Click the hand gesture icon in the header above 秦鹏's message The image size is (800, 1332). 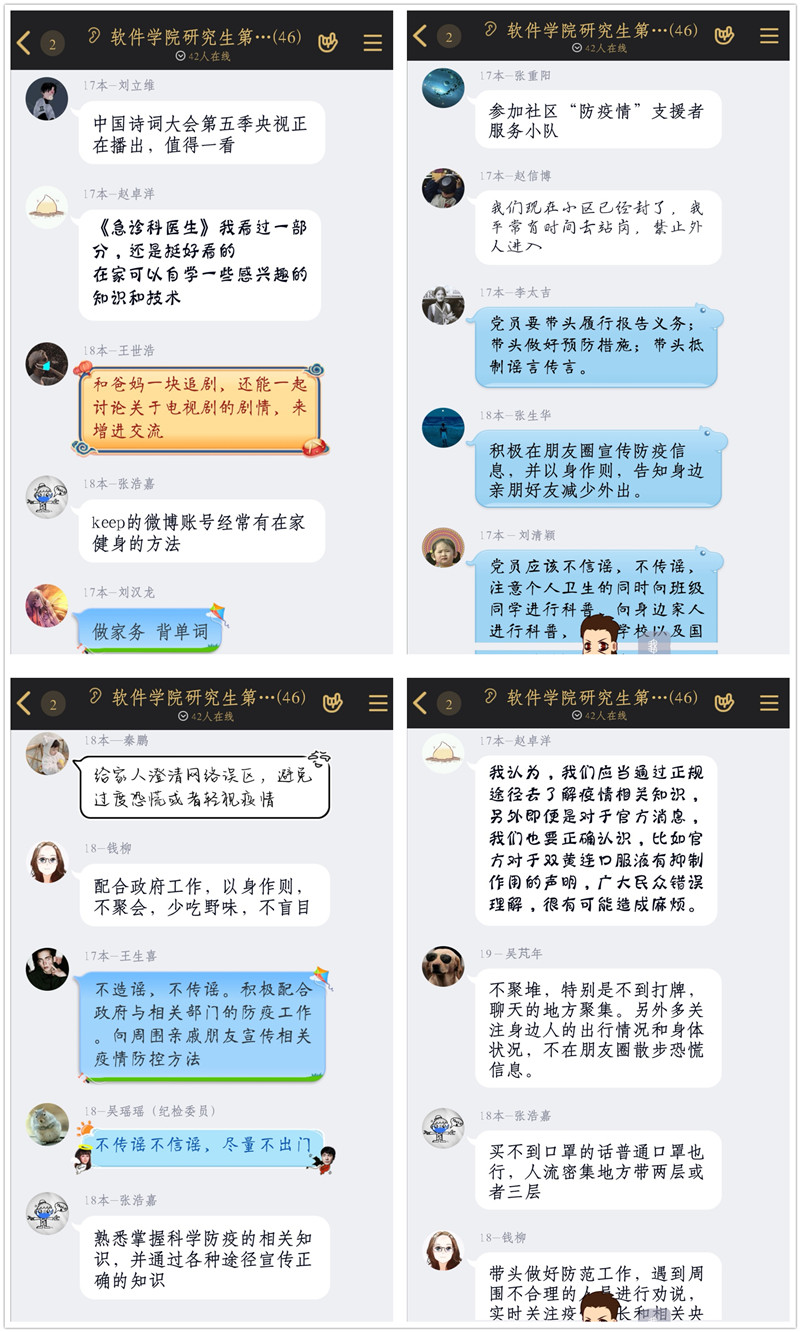[329, 703]
